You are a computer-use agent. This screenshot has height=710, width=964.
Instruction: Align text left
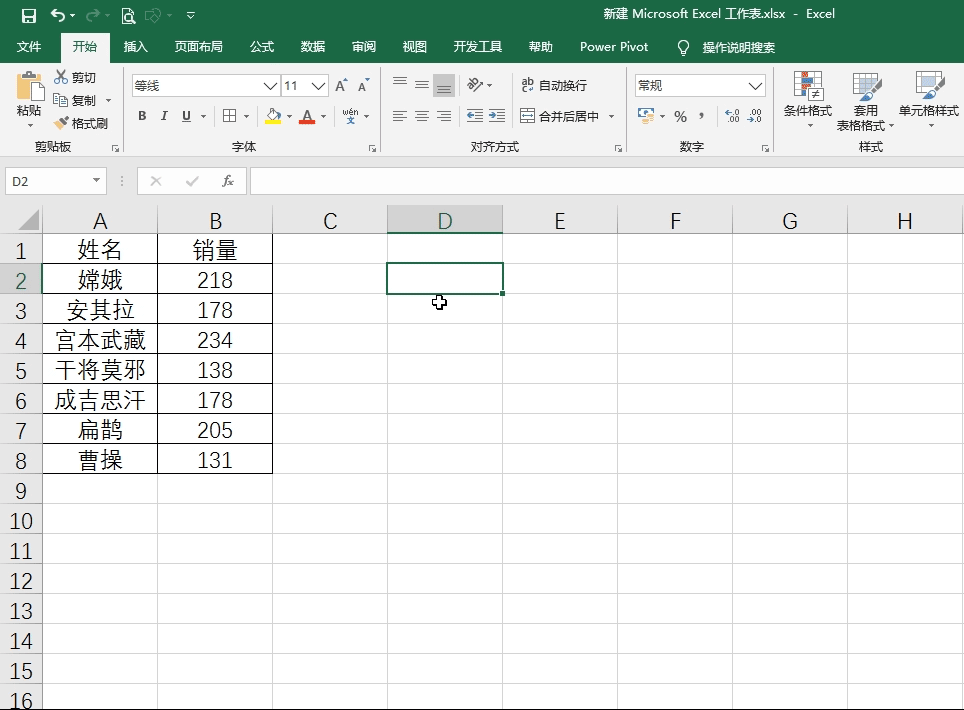coord(400,116)
